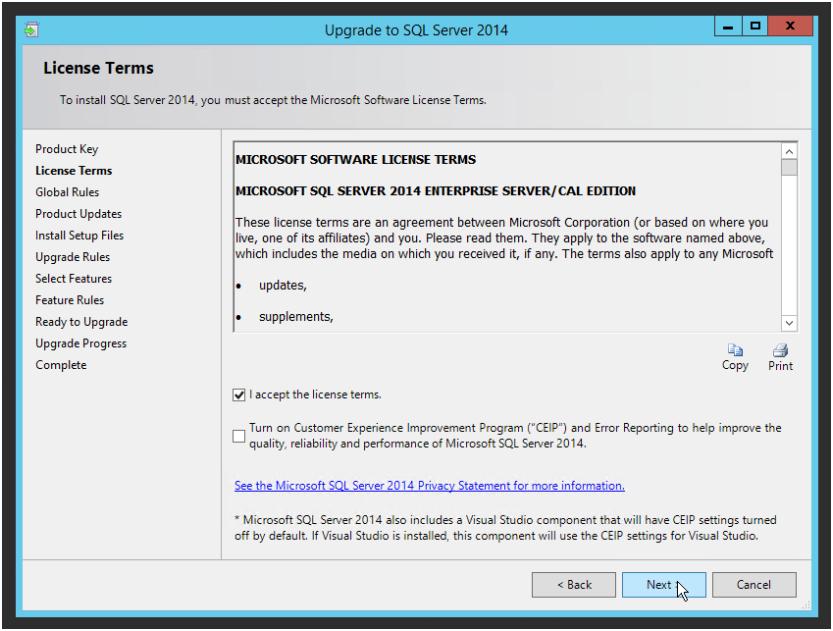Click the 'updates,' bullet in license text
833x631 pixels.
point(283,285)
